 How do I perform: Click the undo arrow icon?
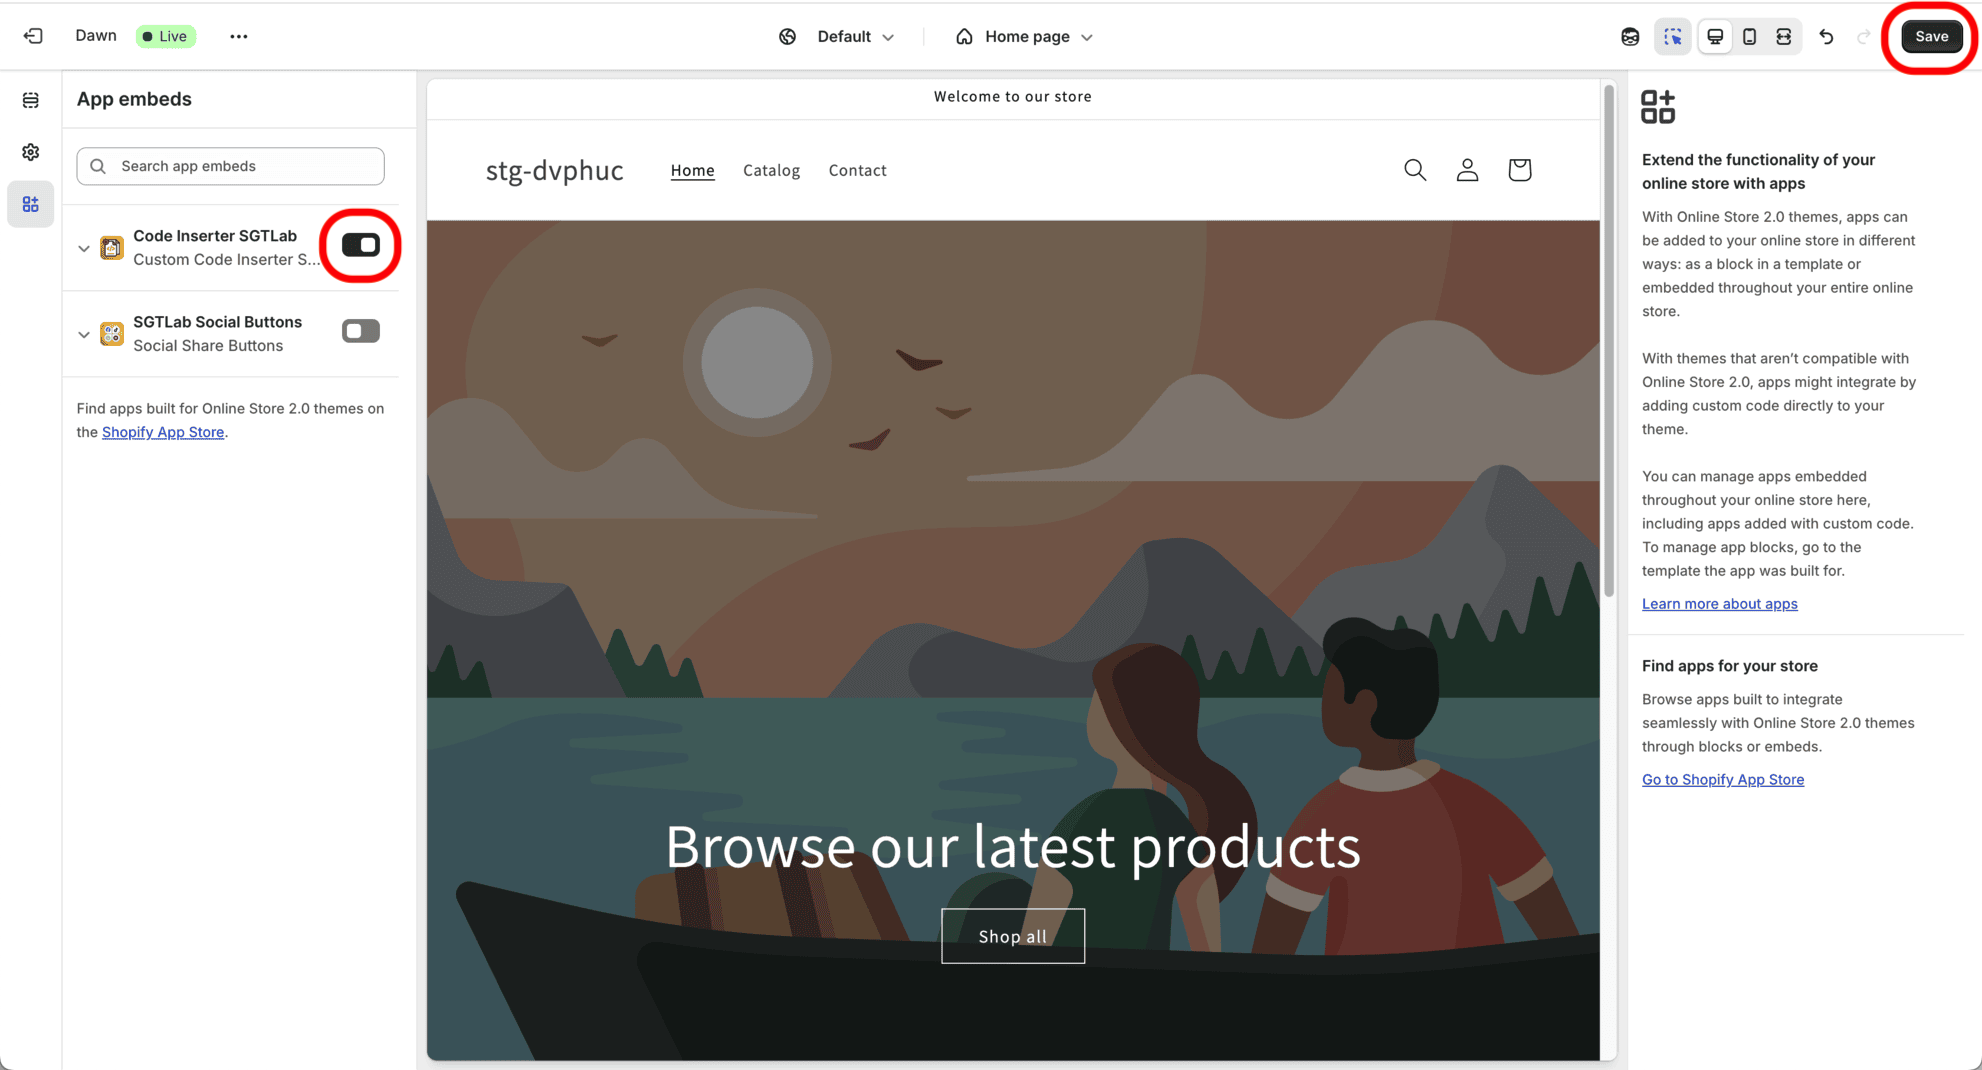pos(1826,37)
